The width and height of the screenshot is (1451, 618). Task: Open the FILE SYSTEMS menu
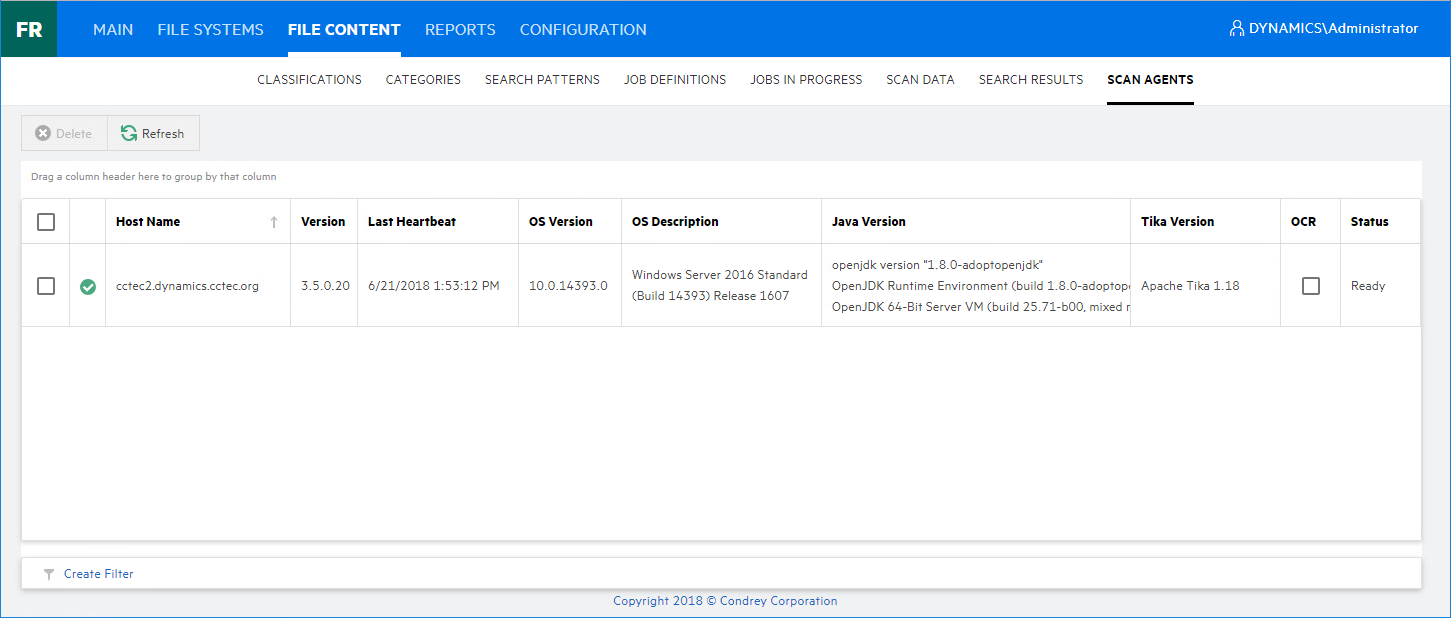210,29
